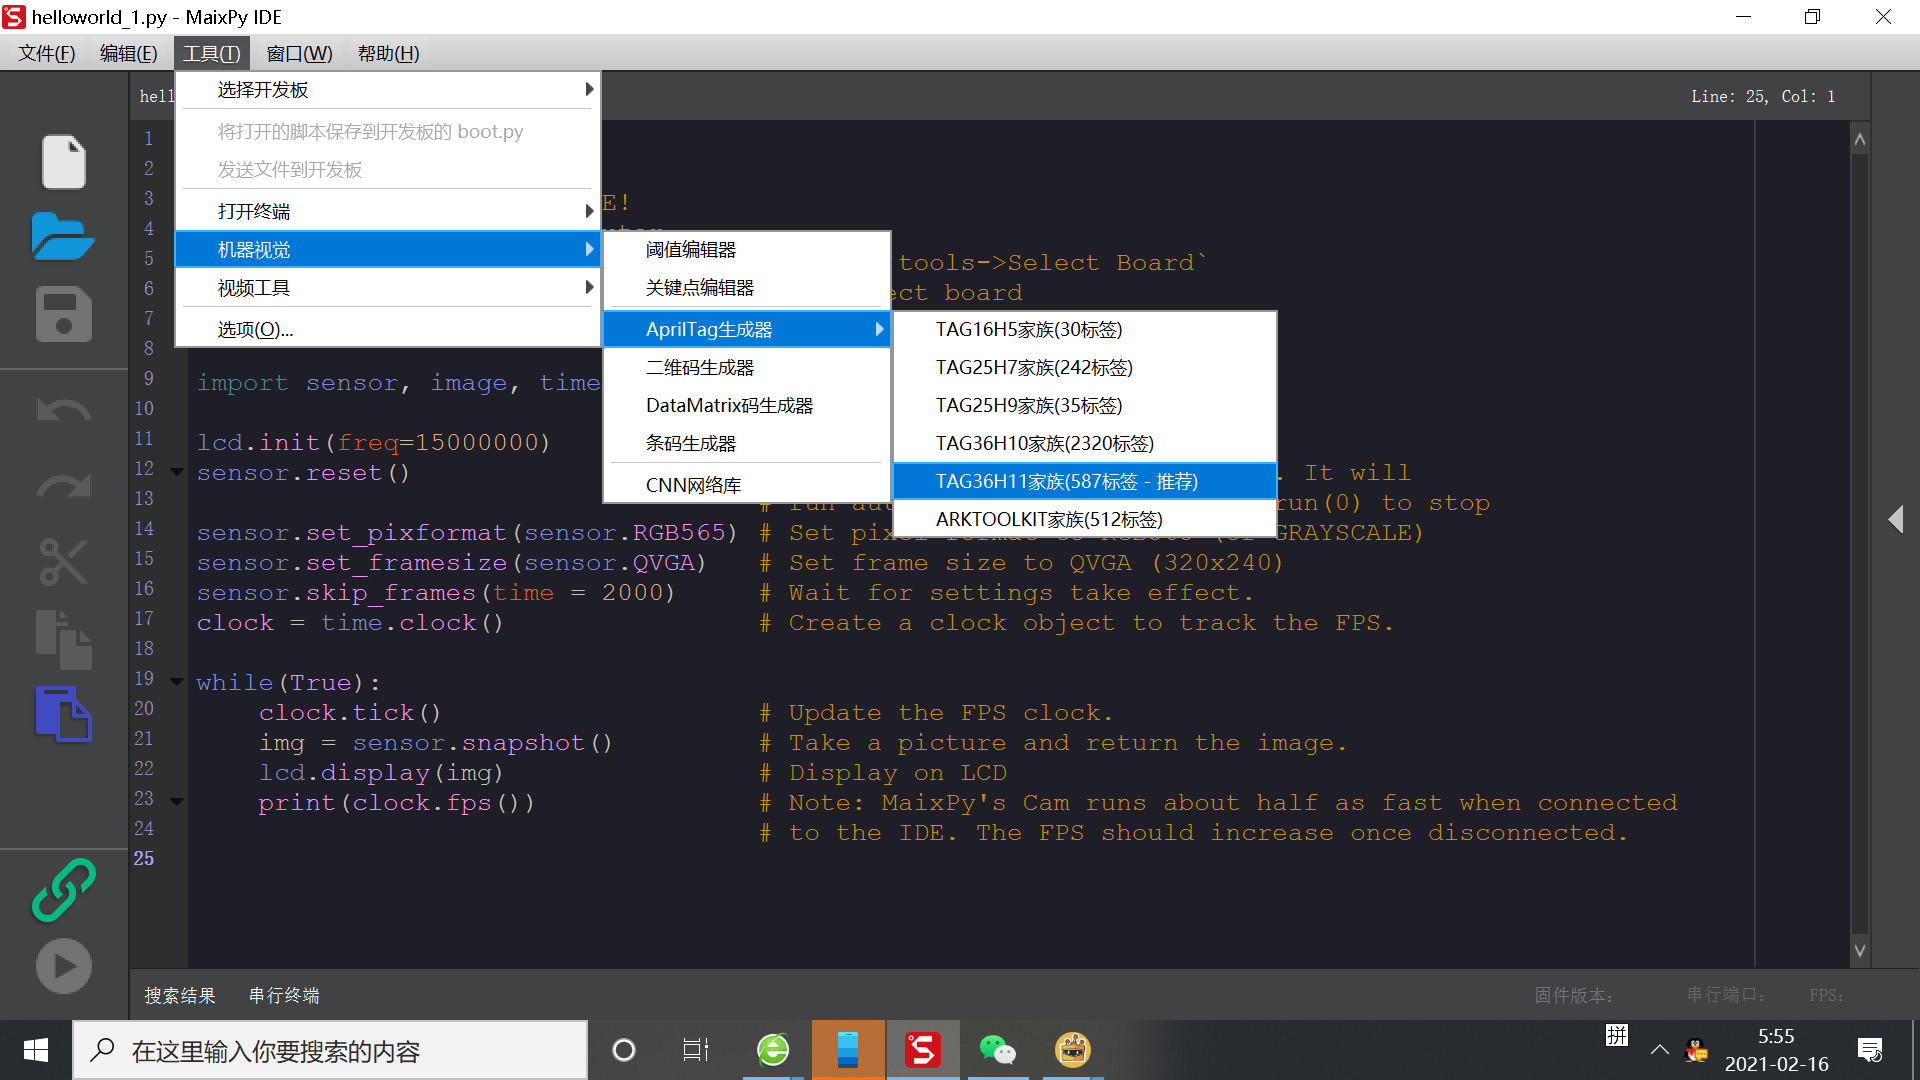Open the 关键点编辑器 tool
Image resolution: width=1920 pixels, height=1080 pixels.
point(747,288)
